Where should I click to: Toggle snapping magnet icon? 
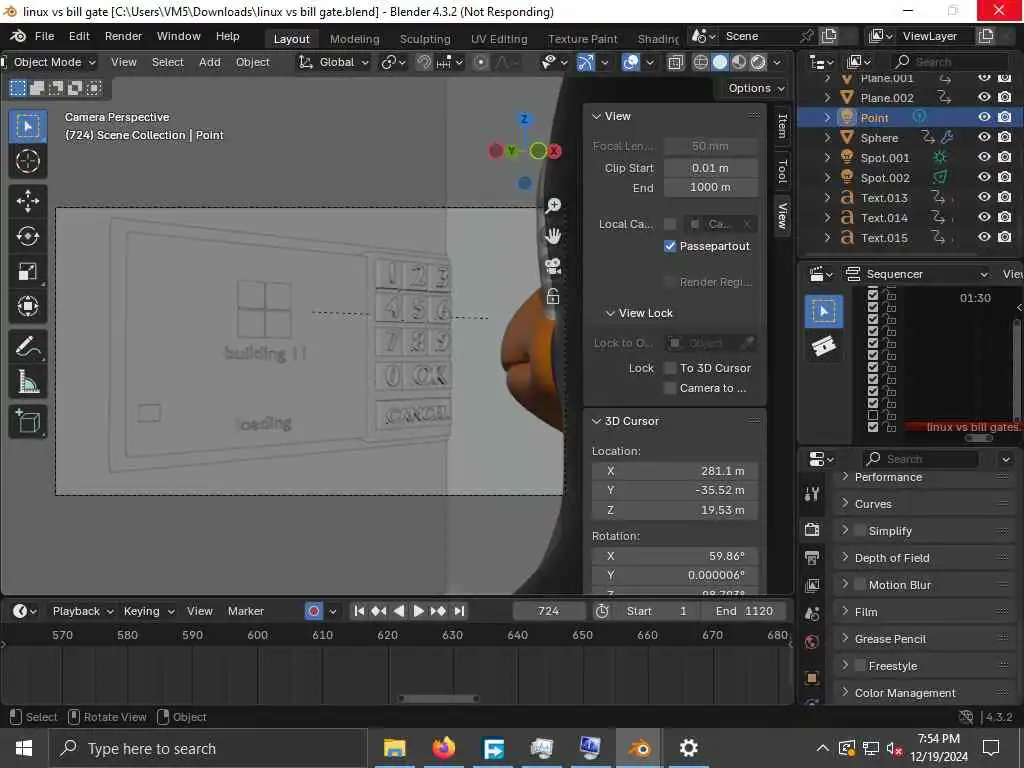click(423, 62)
